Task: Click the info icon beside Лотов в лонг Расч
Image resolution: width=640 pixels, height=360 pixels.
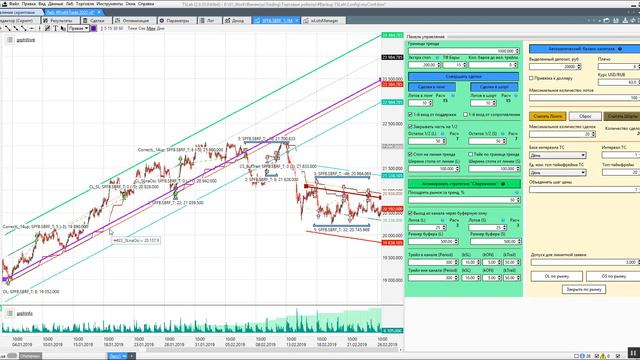Action: (453, 96)
